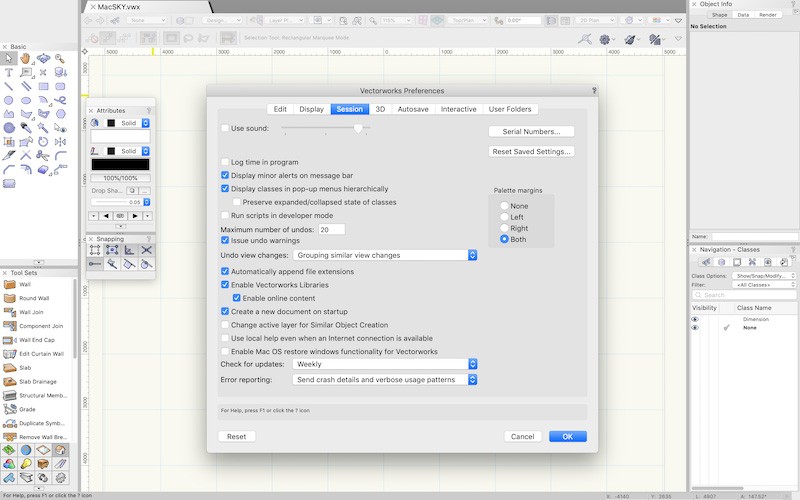800x500 pixels.
Task: Toggle visibility eye for Dimension class
Action: 694,319
